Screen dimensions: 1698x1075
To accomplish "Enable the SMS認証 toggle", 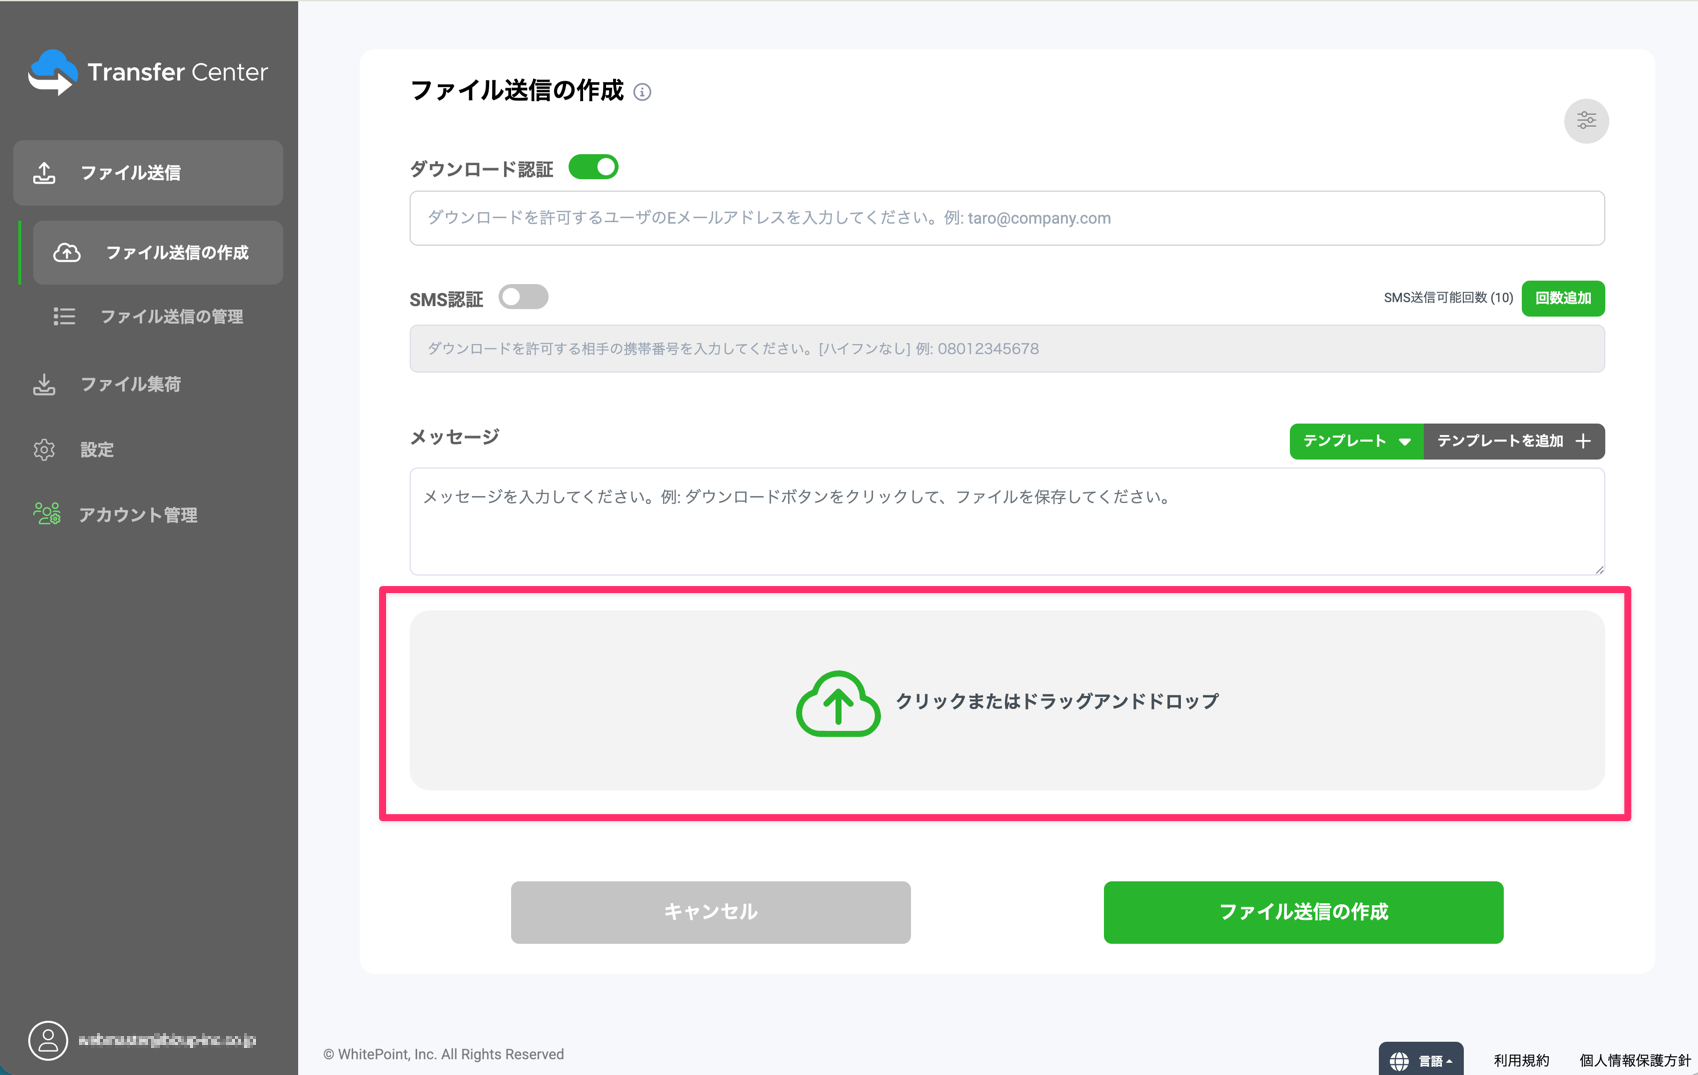I will (523, 297).
